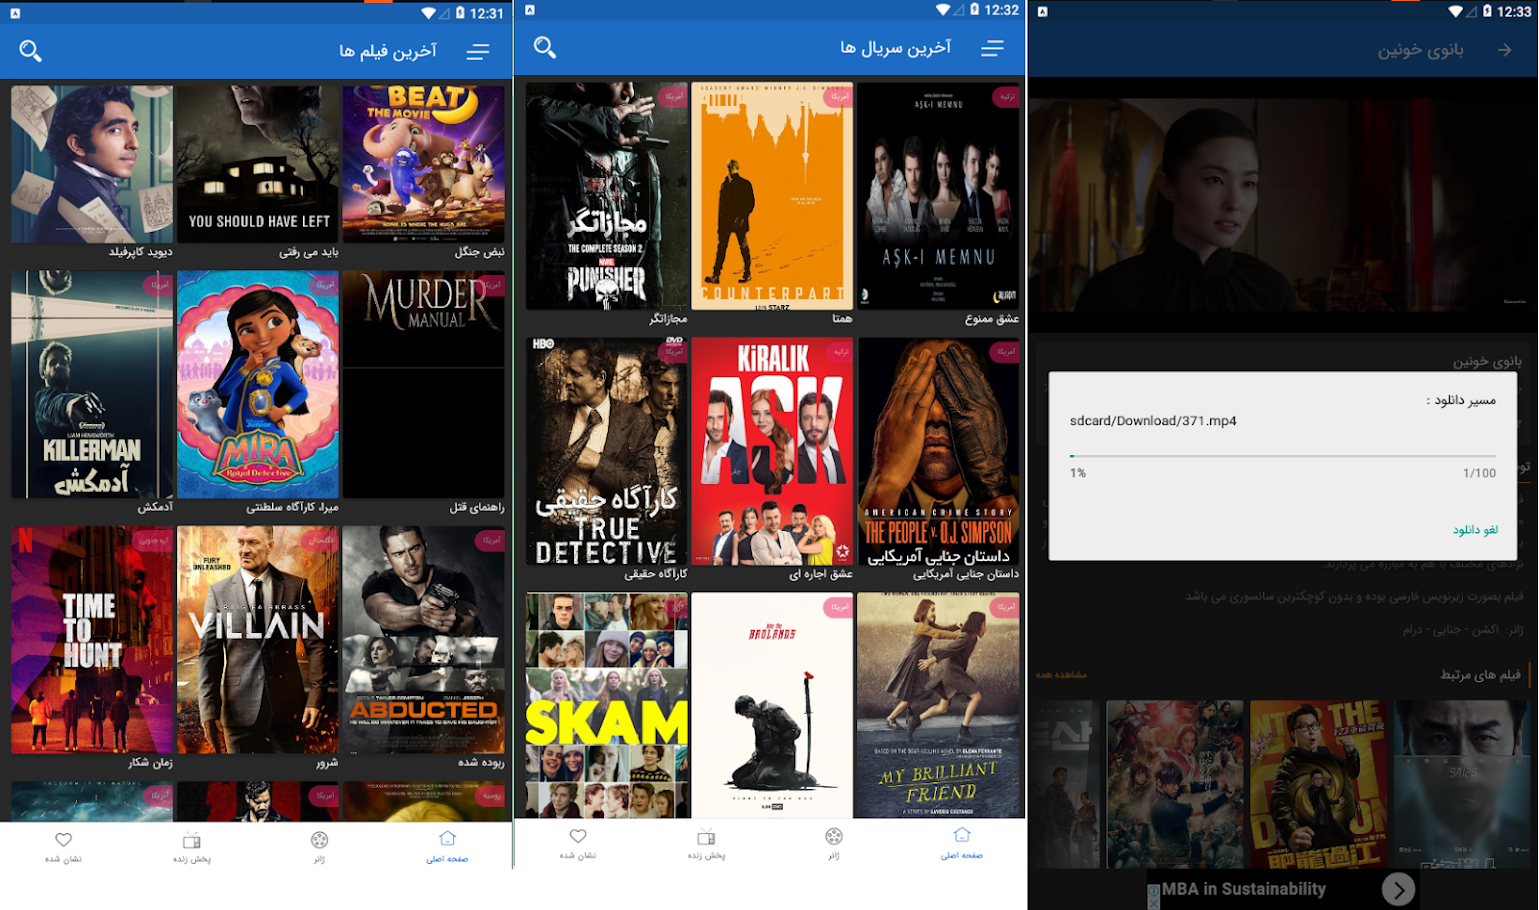Tap the 12:33 clock in status bar
The image size is (1539, 910).
coord(1514,12)
